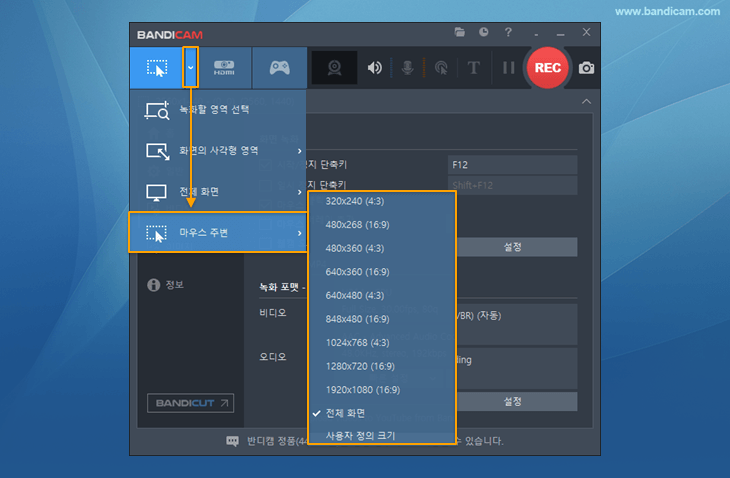This screenshot has height=478, width=730.
Task: Click the monitor icon in 전체 화면 row
Action: tap(156, 193)
